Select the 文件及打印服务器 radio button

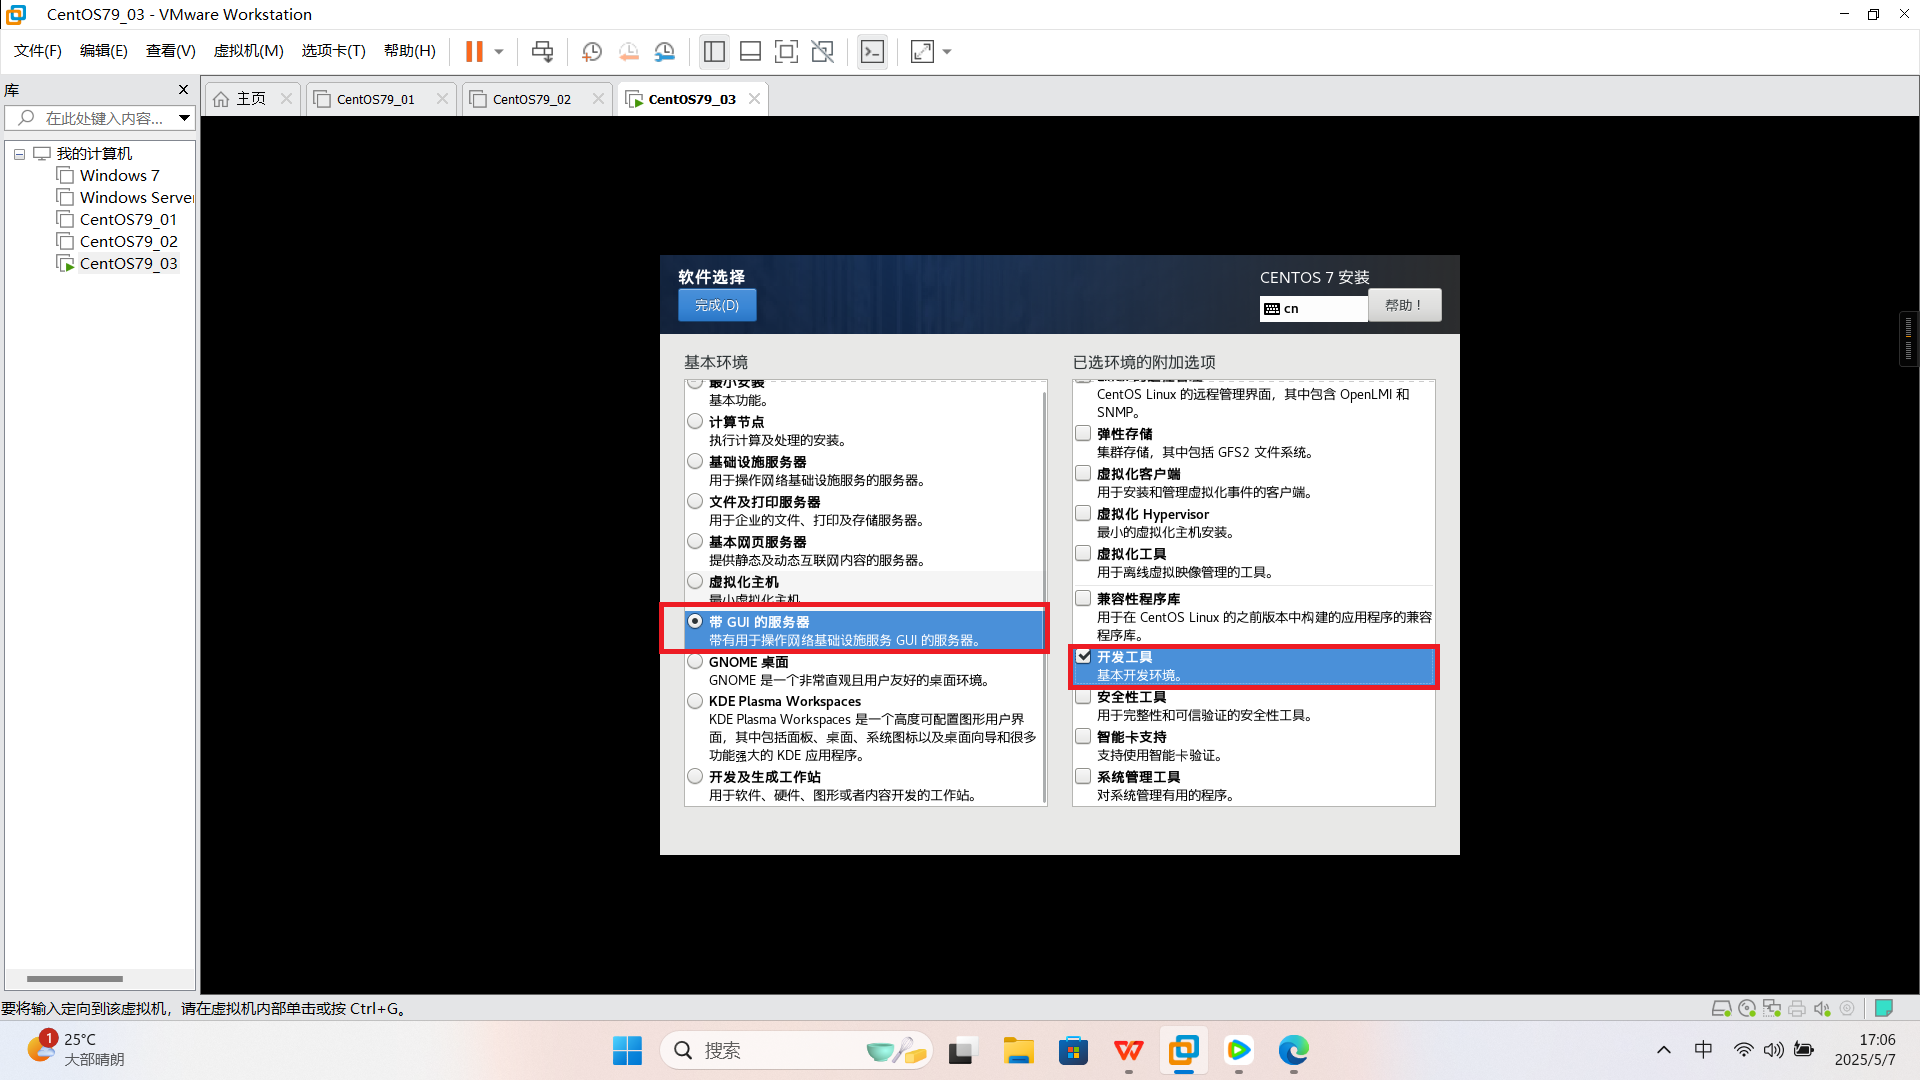695,501
